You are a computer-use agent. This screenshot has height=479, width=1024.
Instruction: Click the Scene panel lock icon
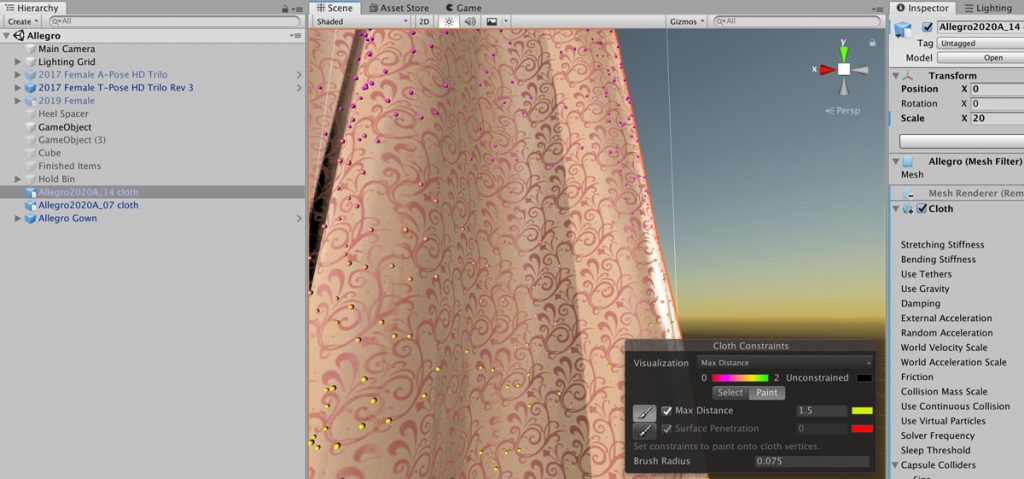pos(872,42)
